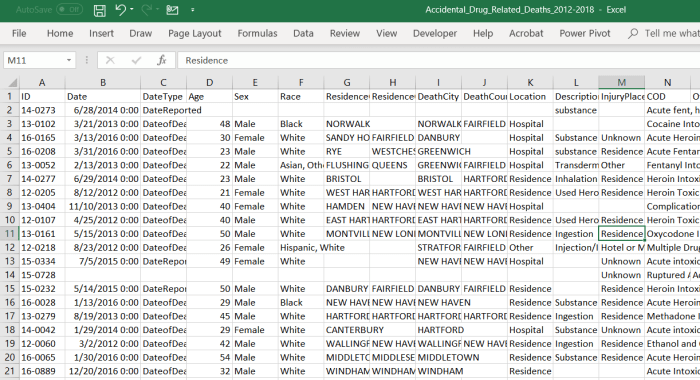Click cell A1 containing ID
Screen dimensions: 700x380
(42, 96)
